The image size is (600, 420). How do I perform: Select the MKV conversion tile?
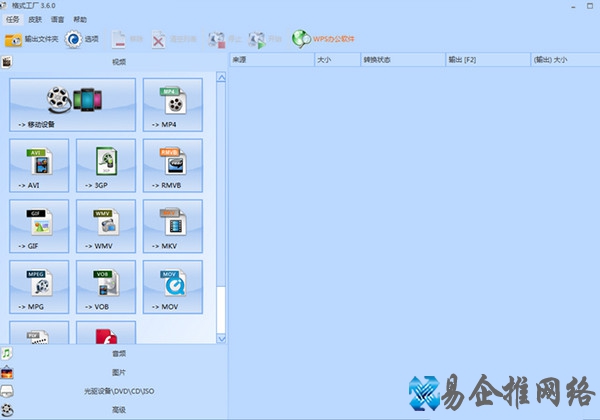(173, 226)
